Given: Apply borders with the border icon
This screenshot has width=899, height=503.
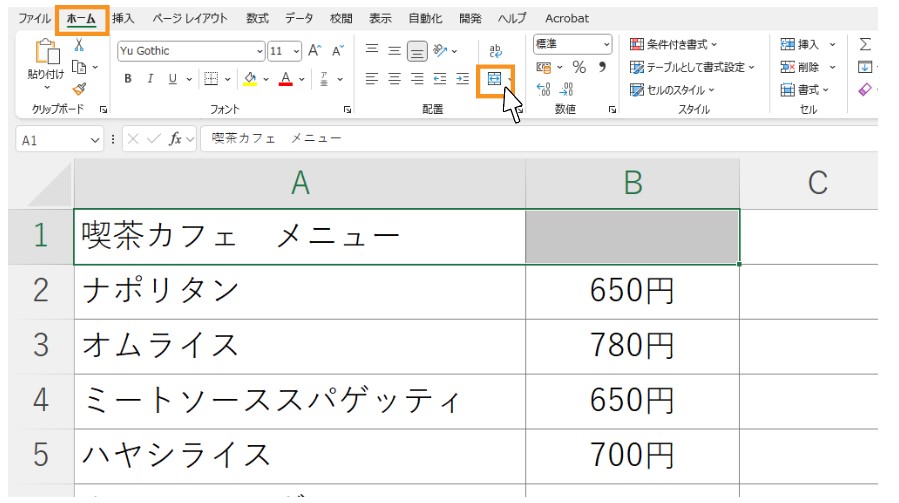Looking at the screenshot, I should (211, 79).
